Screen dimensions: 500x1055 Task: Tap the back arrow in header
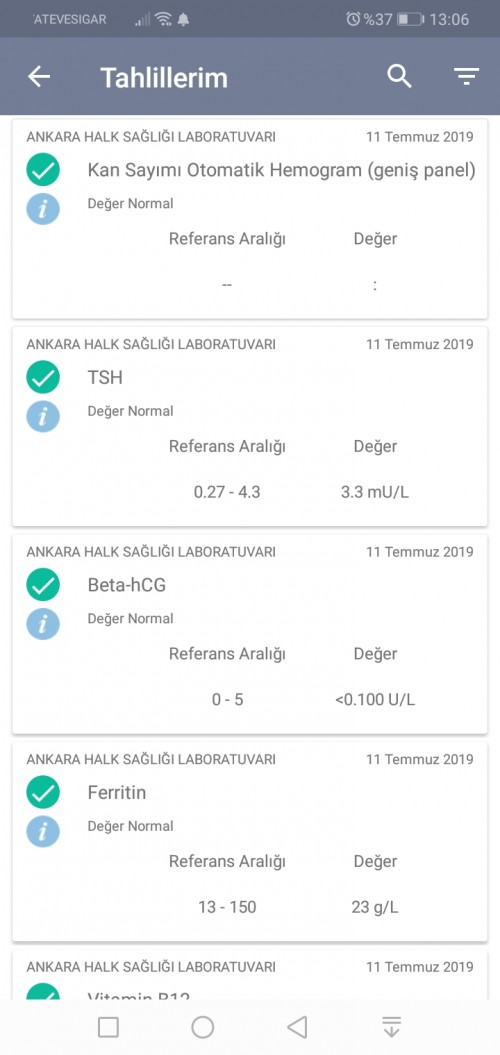pyautogui.click(x=38, y=77)
